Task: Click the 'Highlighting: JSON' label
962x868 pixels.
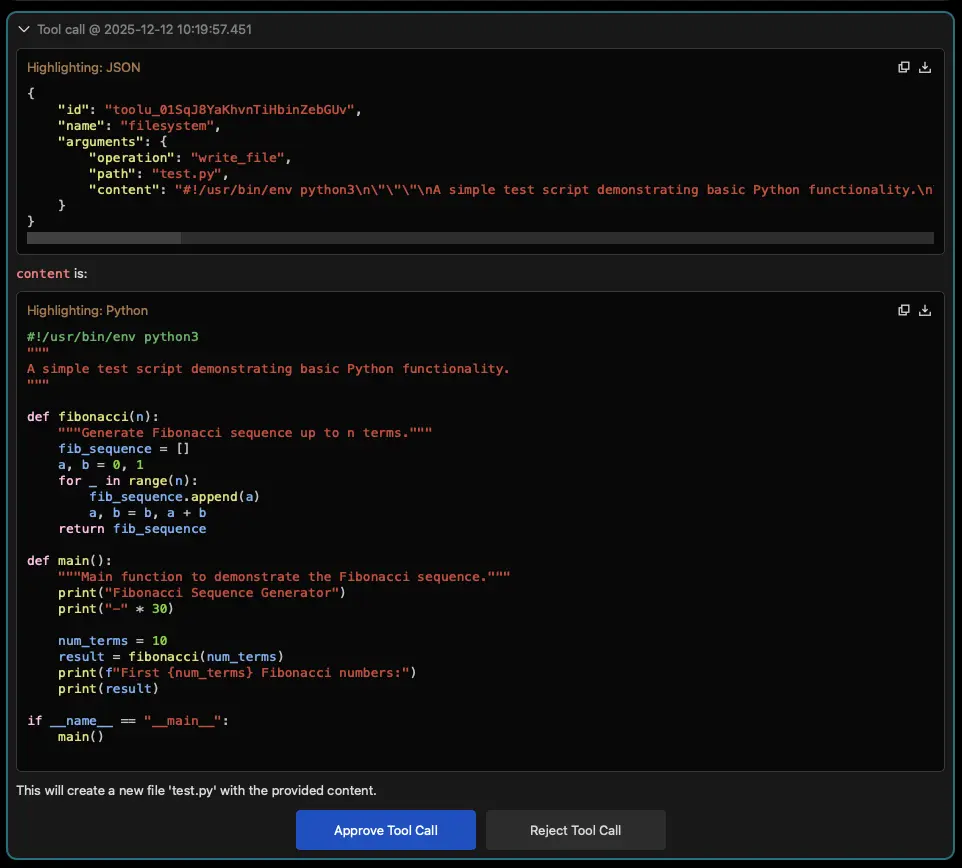Action: coord(82,67)
